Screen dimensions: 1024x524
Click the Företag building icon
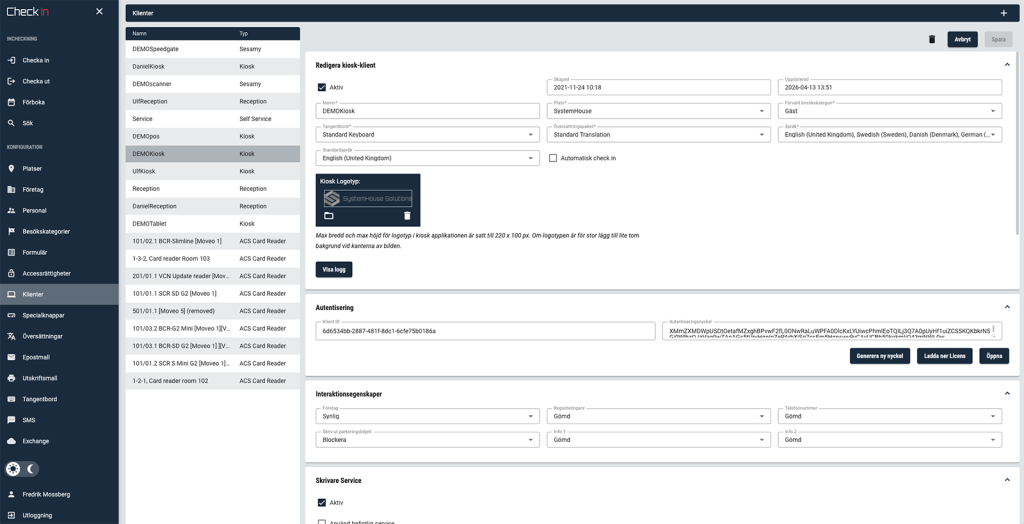tap(11, 189)
